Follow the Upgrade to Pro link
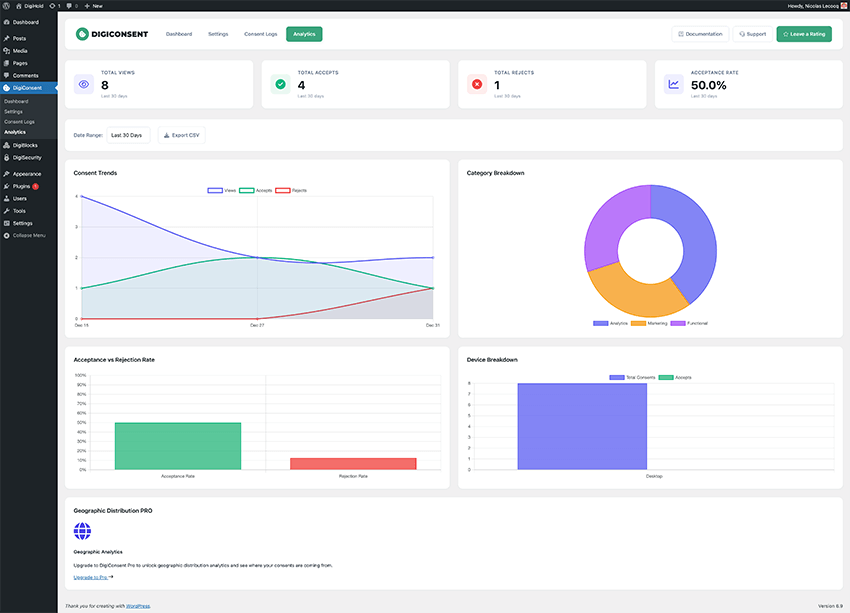This screenshot has height=613, width=850. (93, 577)
